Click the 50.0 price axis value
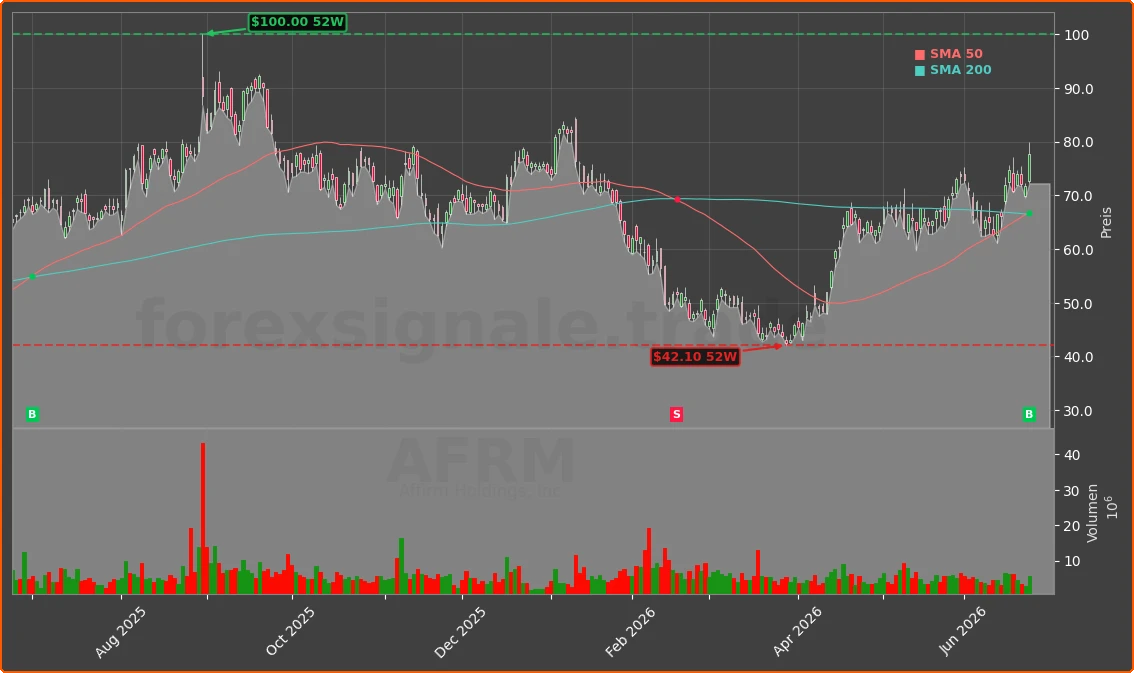The height and width of the screenshot is (673, 1134). (1078, 304)
